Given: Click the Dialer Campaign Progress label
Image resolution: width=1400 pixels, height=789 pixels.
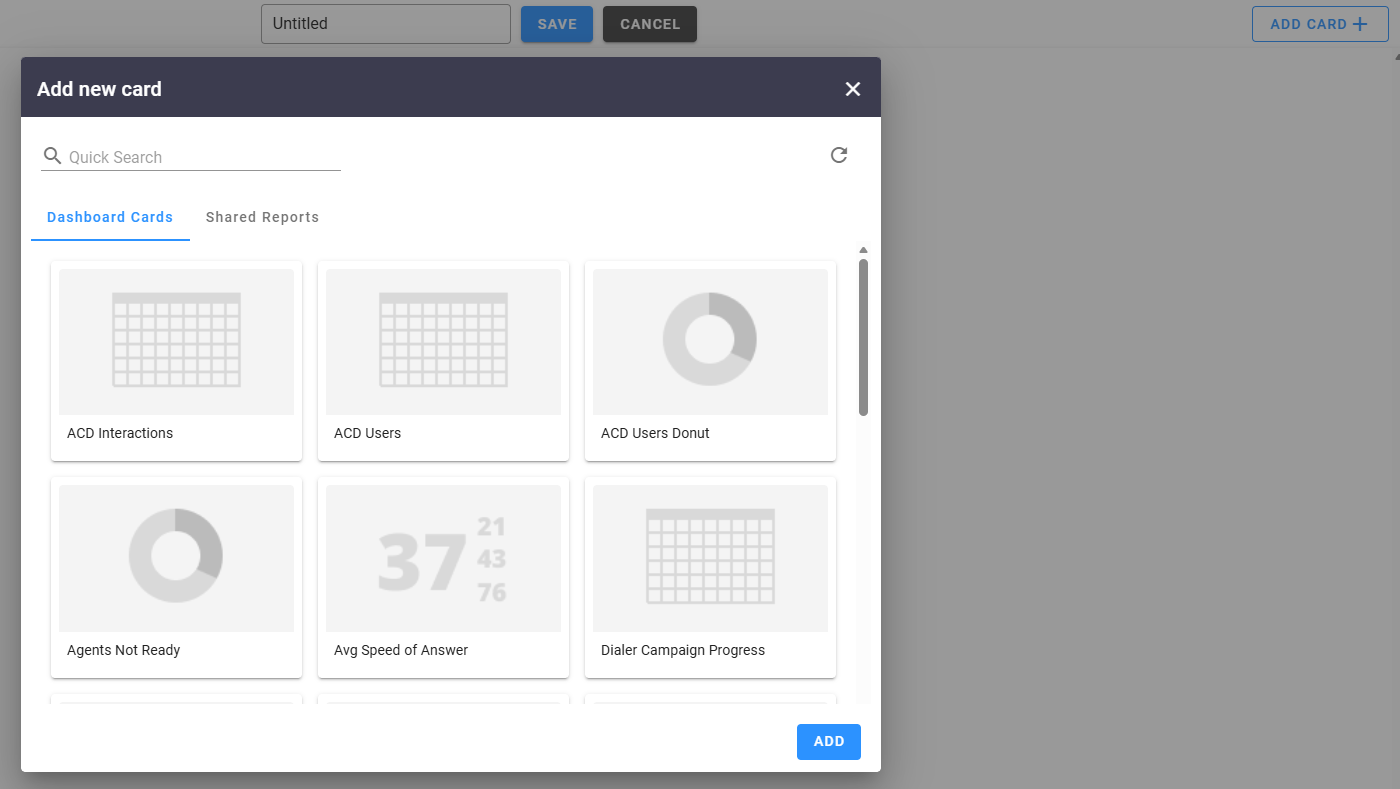Looking at the screenshot, I should [683, 650].
